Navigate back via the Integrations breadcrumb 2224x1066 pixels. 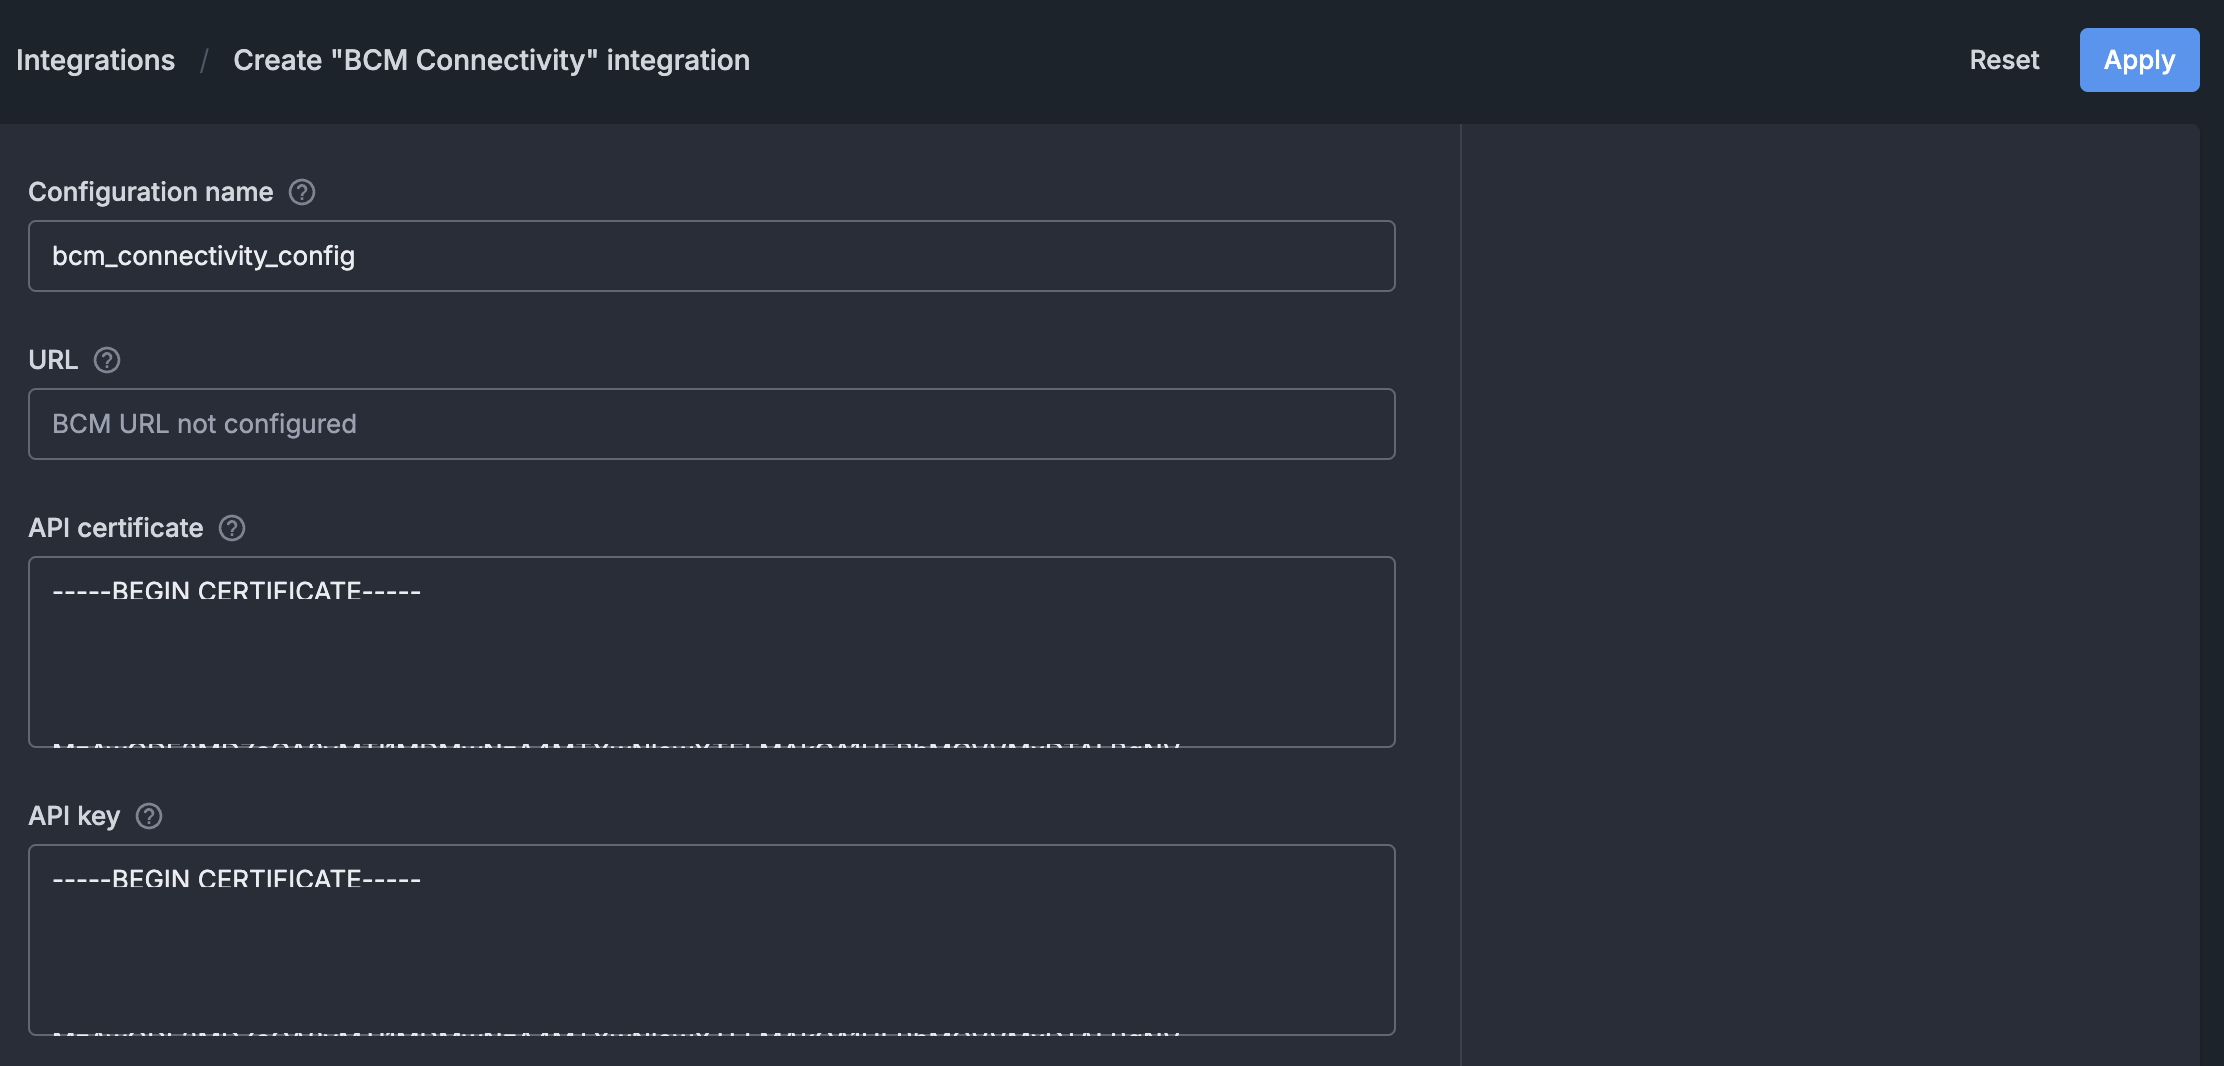pos(96,60)
